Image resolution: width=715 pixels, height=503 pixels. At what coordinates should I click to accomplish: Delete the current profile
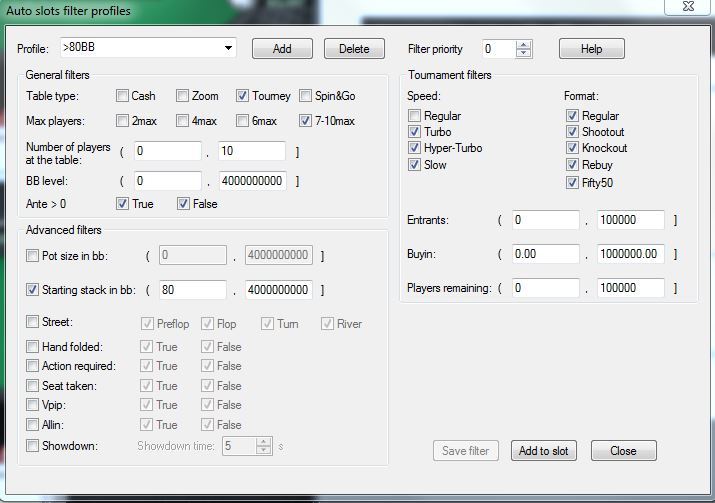[x=354, y=48]
